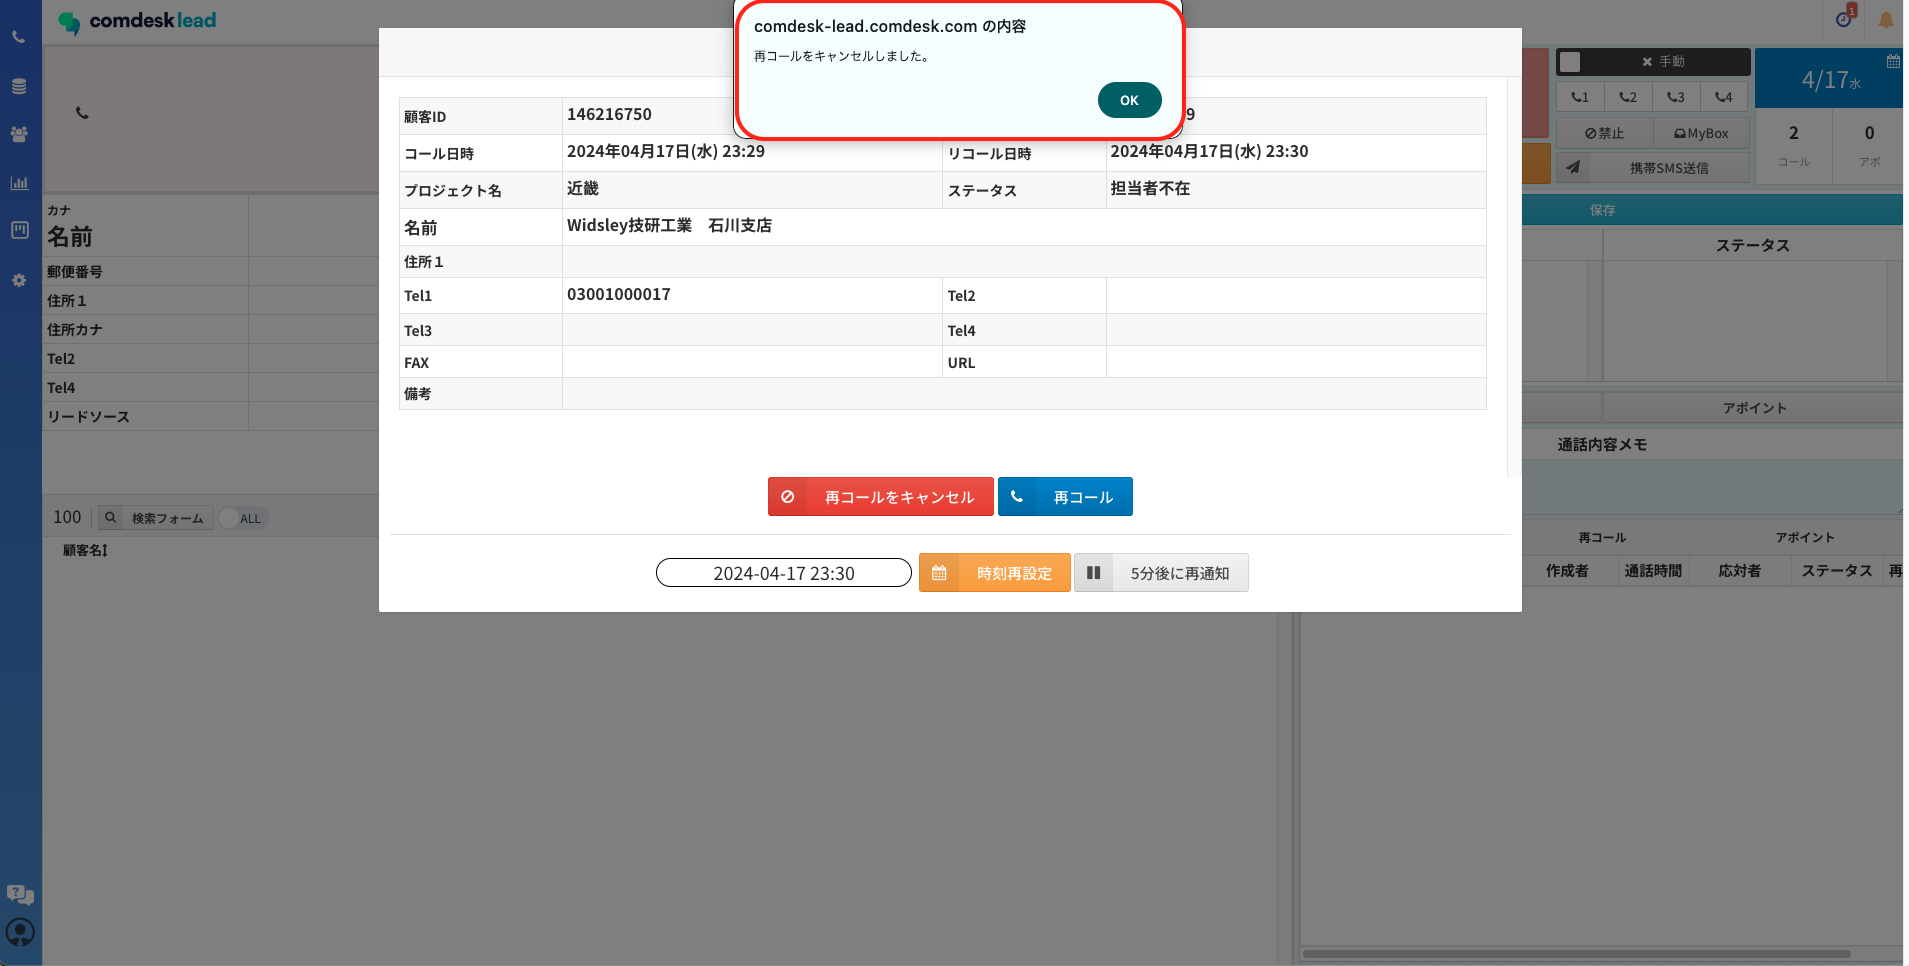Open the users group icon in sidebar
Viewport: 1909px width, 966px height.
19,134
